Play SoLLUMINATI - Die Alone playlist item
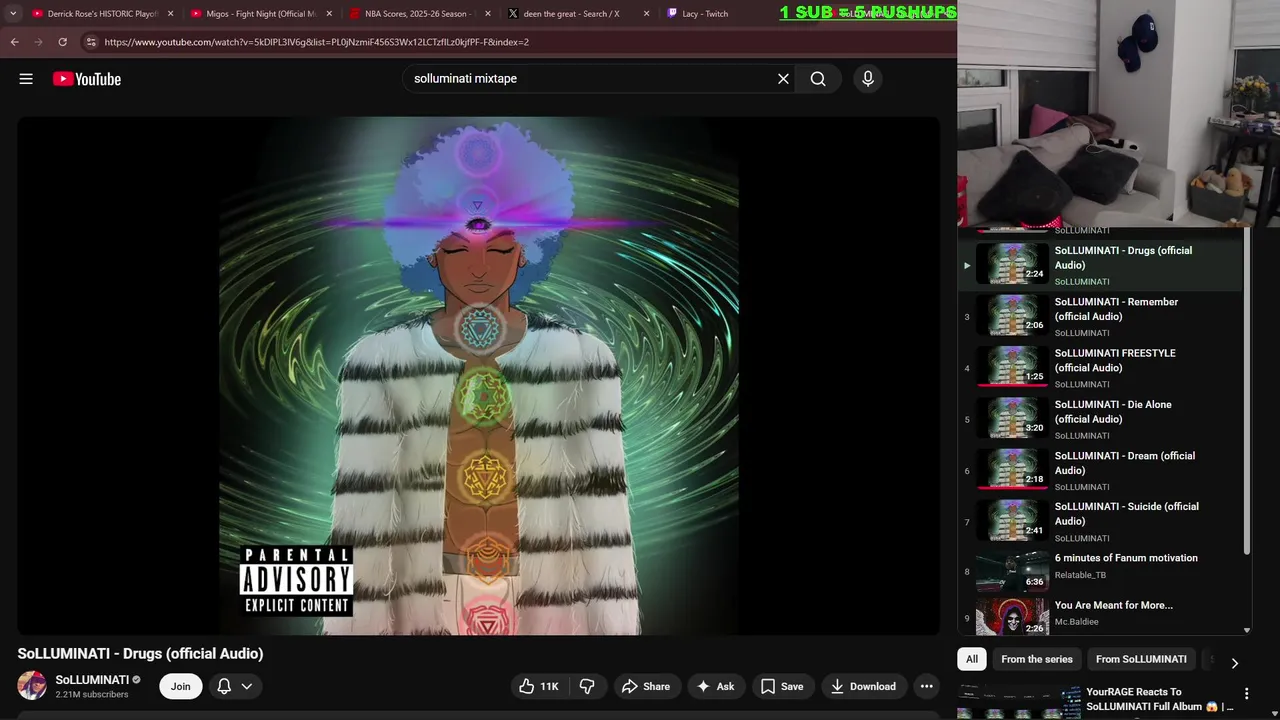Image resolution: width=1280 pixels, height=720 pixels. click(x=1099, y=419)
